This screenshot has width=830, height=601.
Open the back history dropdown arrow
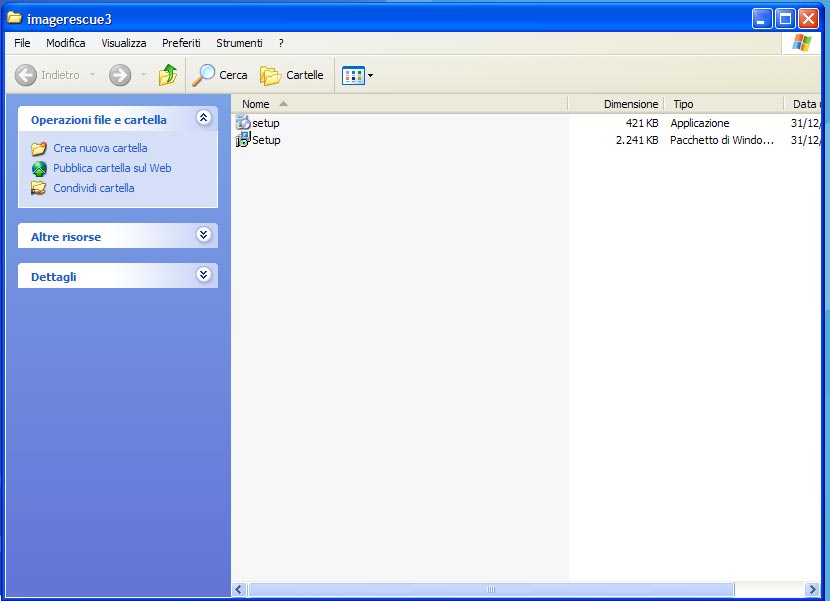point(93,75)
